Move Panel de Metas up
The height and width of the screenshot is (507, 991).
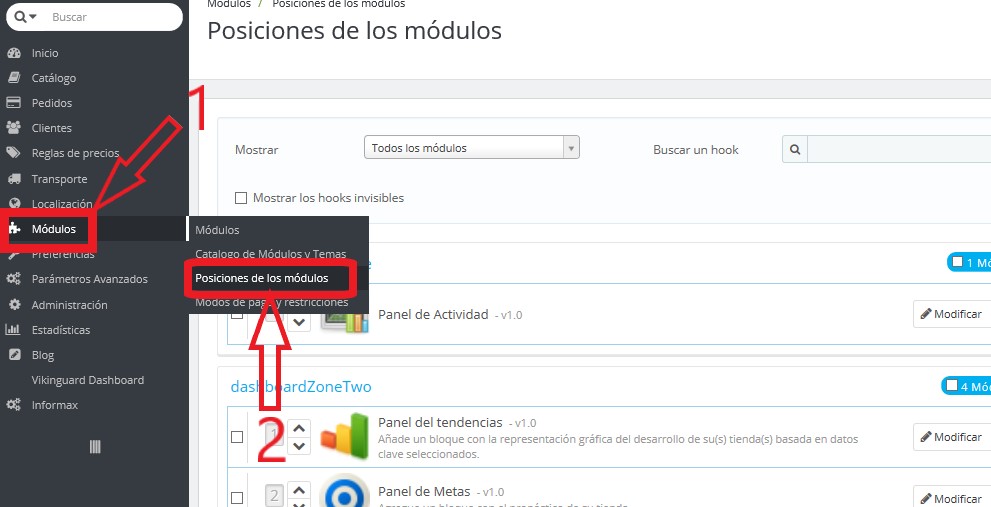point(299,490)
